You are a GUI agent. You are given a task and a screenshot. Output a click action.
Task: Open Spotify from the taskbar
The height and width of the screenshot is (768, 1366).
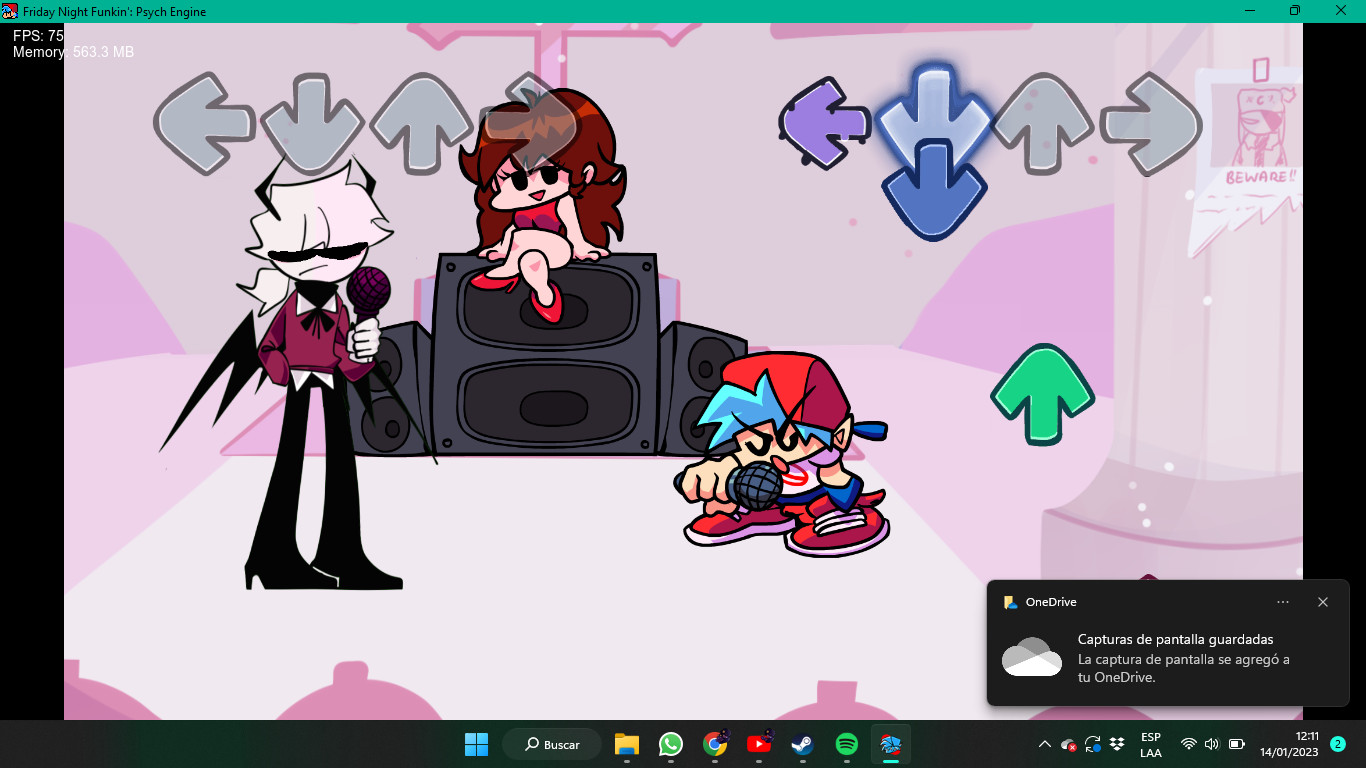(846, 744)
